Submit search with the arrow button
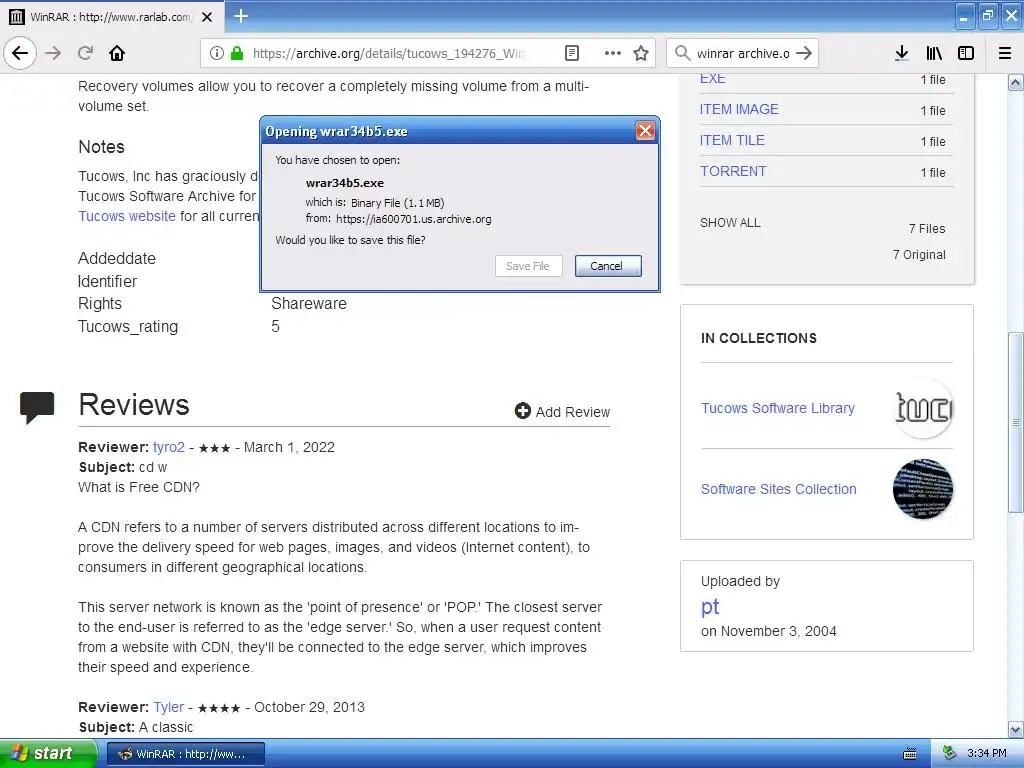This screenshot has width=1024, height=768. [x=805, y=53]
